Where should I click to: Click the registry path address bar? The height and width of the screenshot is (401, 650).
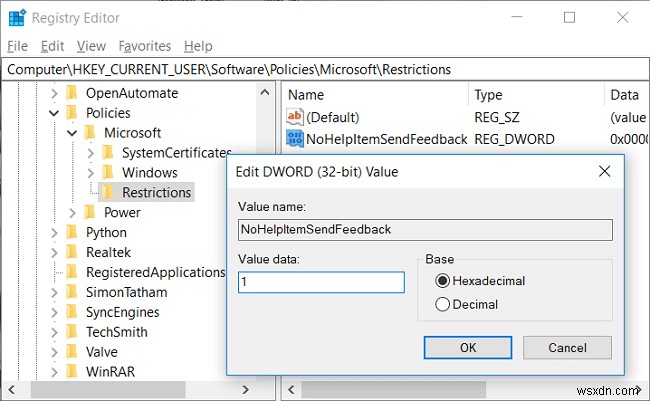tap(325, 69)
